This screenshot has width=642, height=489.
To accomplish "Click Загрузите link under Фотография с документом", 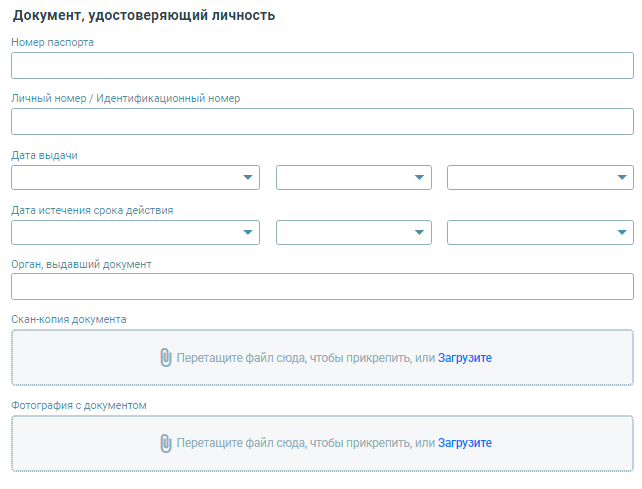I will (x=465, y=443).
